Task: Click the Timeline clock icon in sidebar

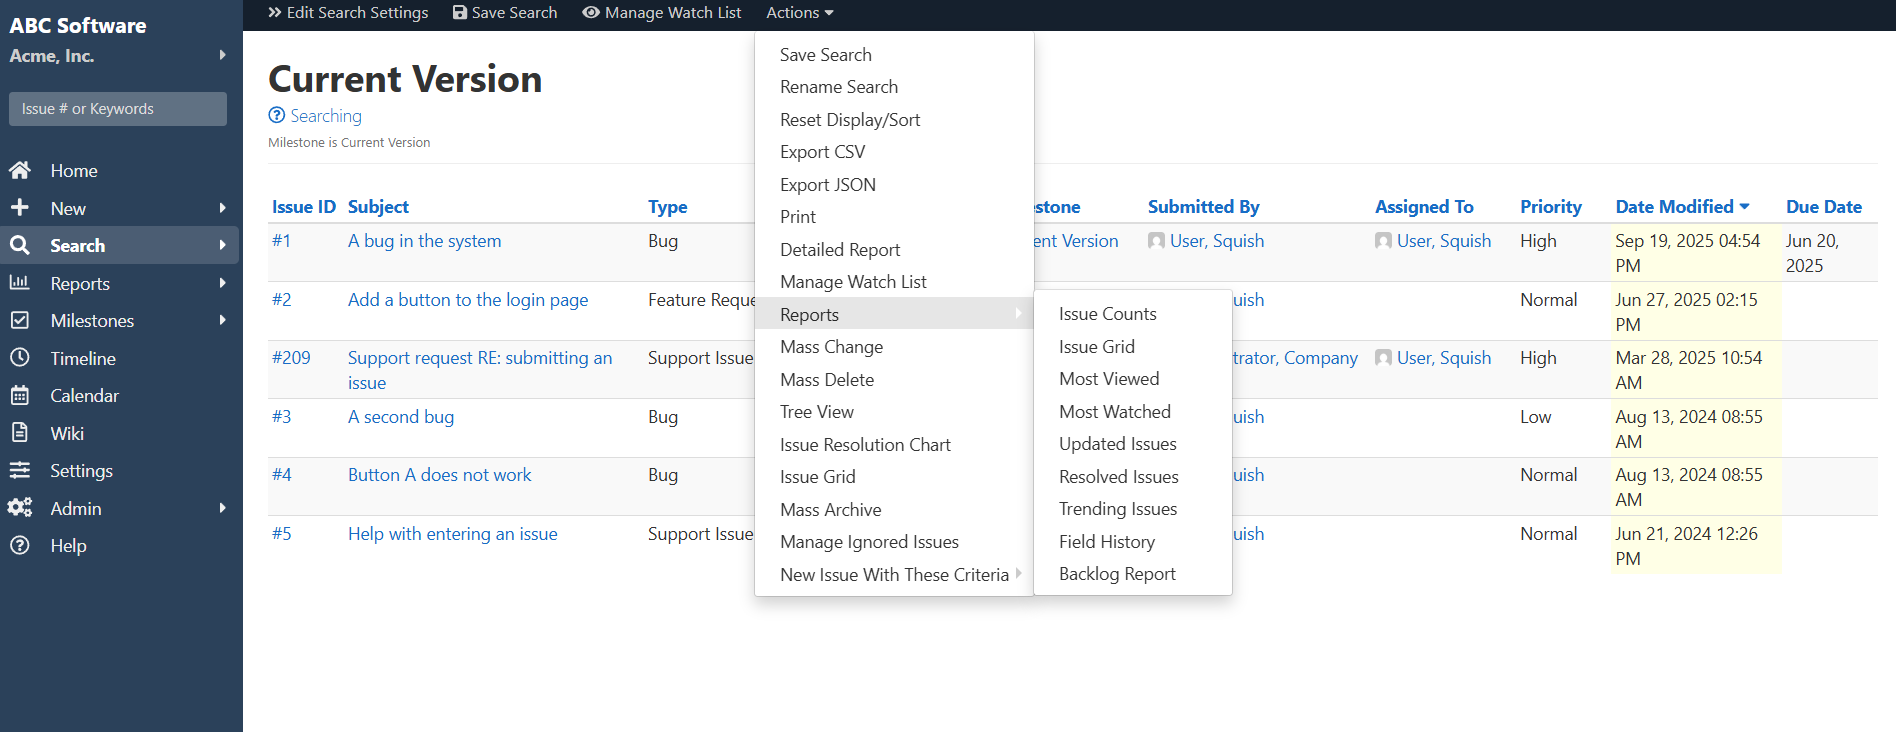Action: click(19, 358)
